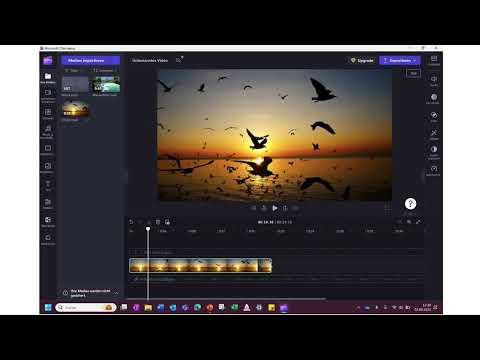
Task: Skip forward five seconds in preview
Action: [x=285, y=208]
